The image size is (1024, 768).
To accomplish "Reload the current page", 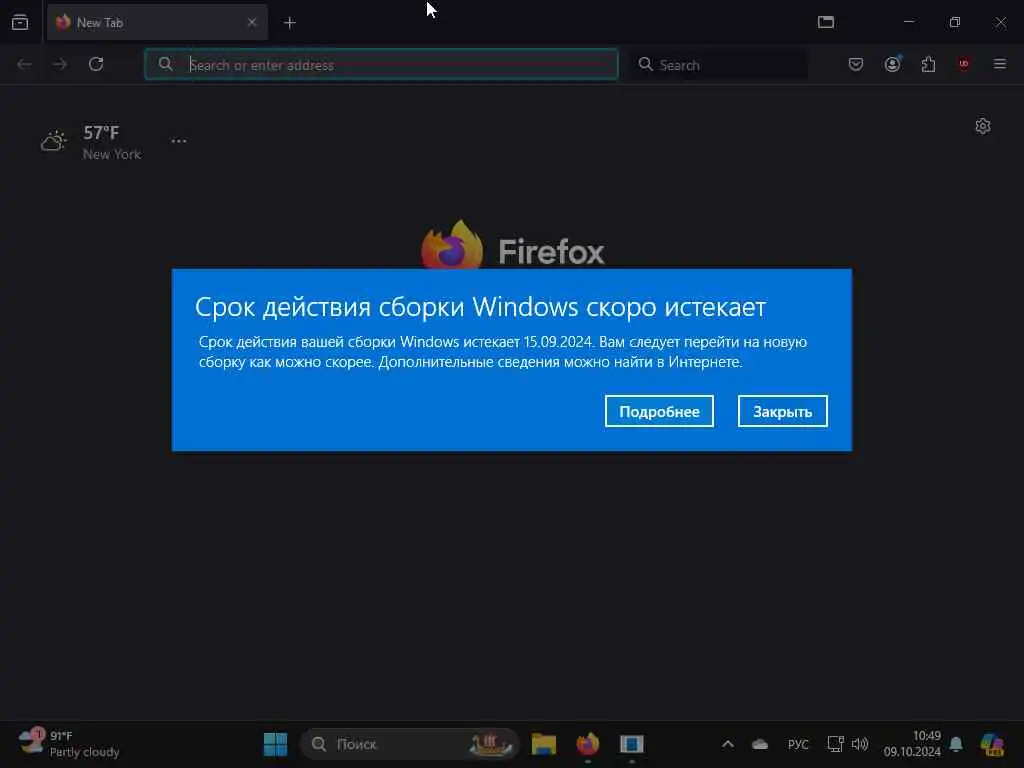I will pyautogui.click(x=96, y=64).
